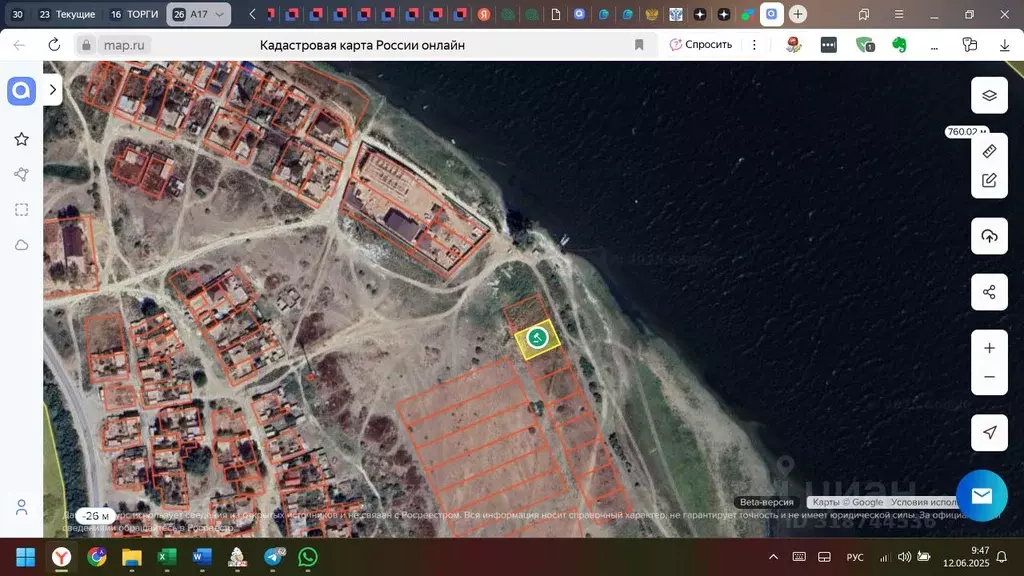Switch to the Yandex red Я tab

[484, 14]
